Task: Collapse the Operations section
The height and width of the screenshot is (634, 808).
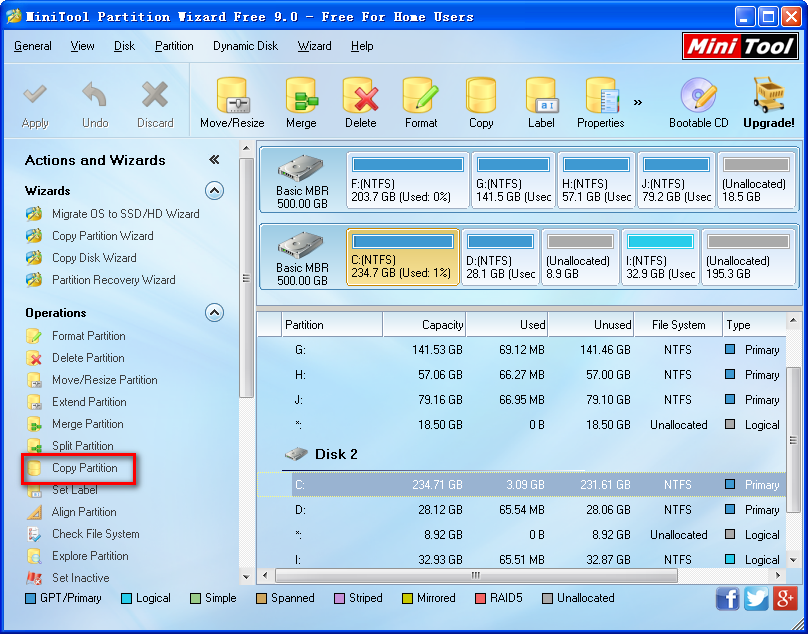Action: 214,312
